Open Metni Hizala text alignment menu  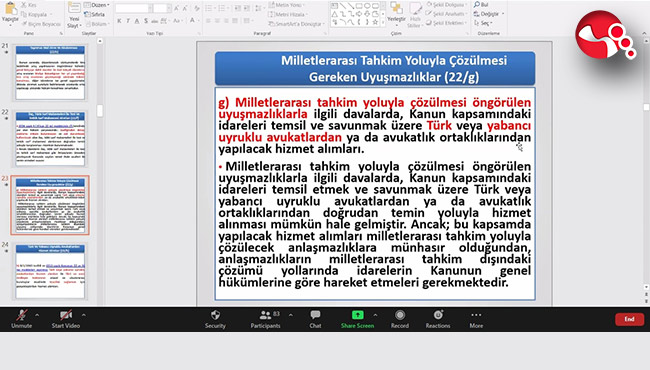pyautogui.click(x=287, y=15)
